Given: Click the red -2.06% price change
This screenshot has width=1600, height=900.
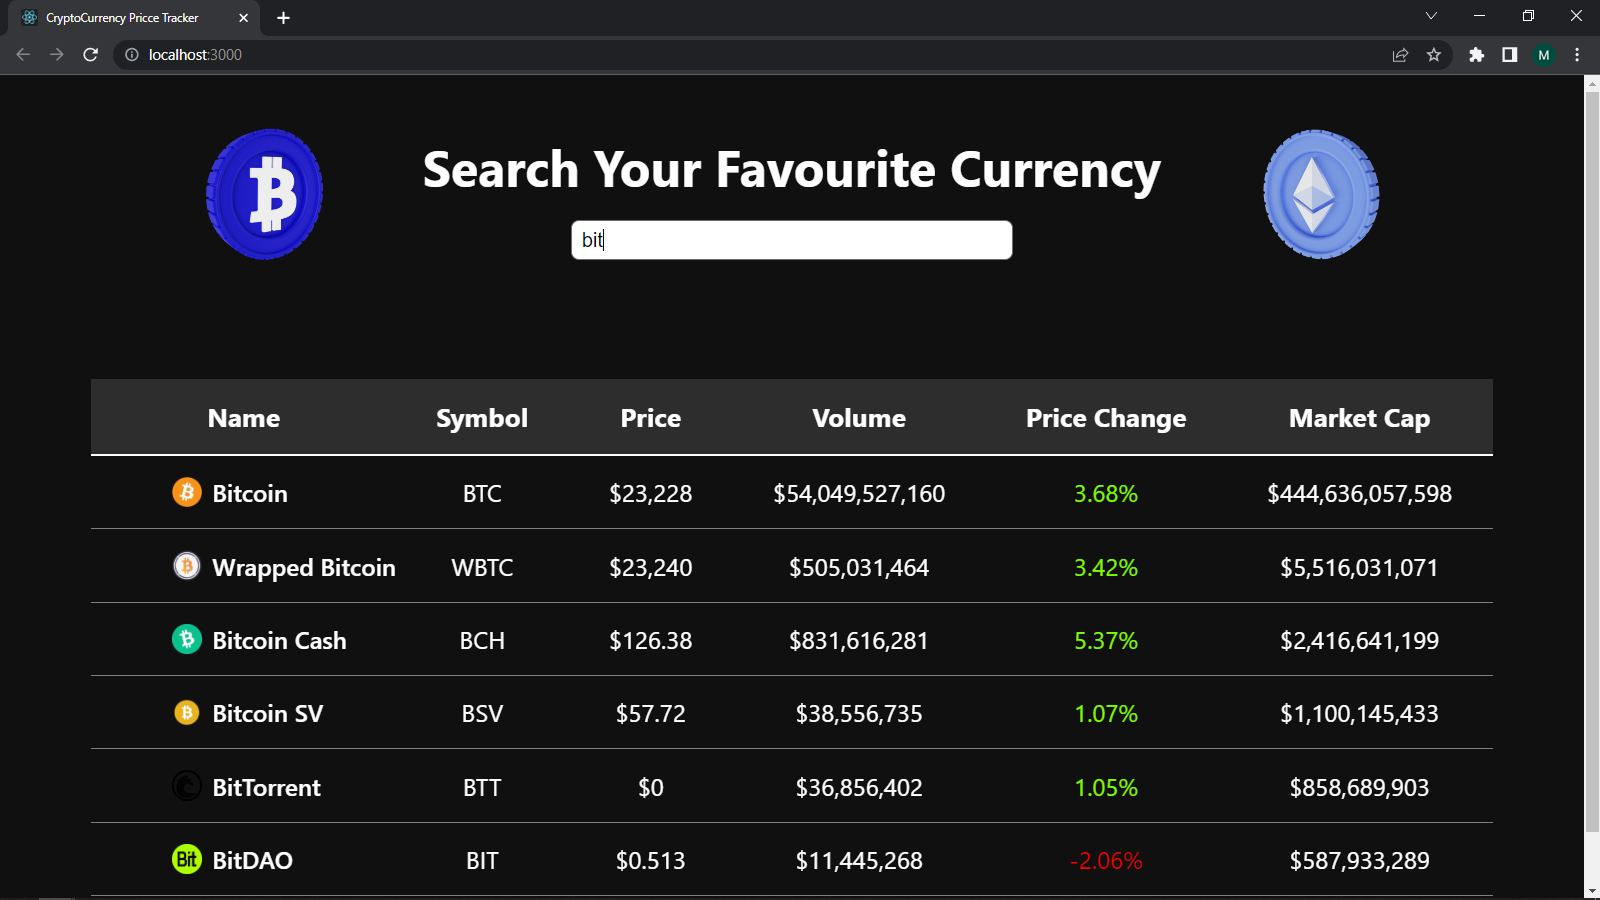Looking at the screenshot, I should tap(1106, 860).
